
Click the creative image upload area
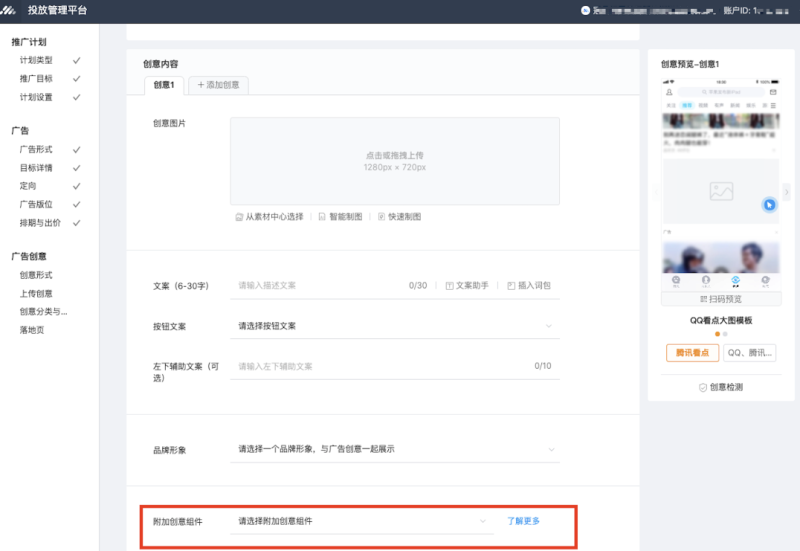pyautogui.click(x=395, y=161)
